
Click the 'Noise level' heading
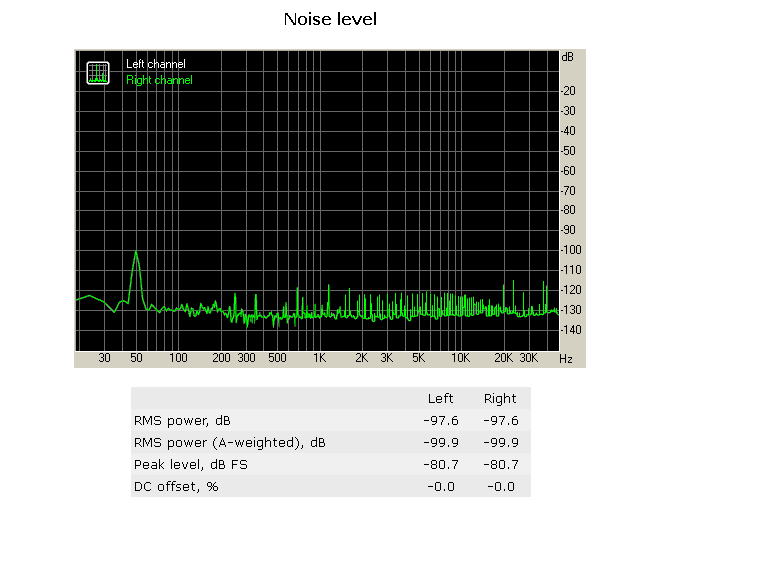click(330, 20)
